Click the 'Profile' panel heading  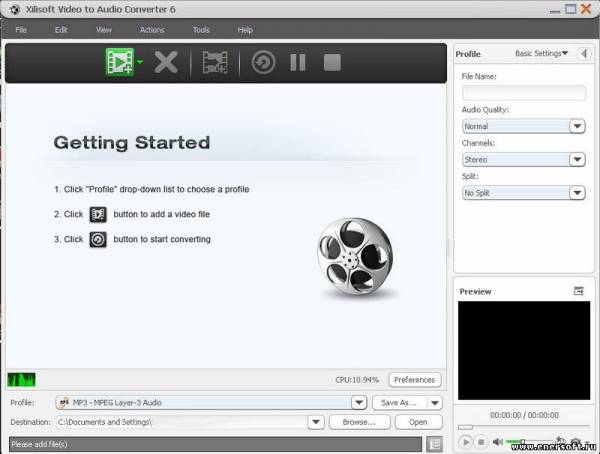pos(468,54)
